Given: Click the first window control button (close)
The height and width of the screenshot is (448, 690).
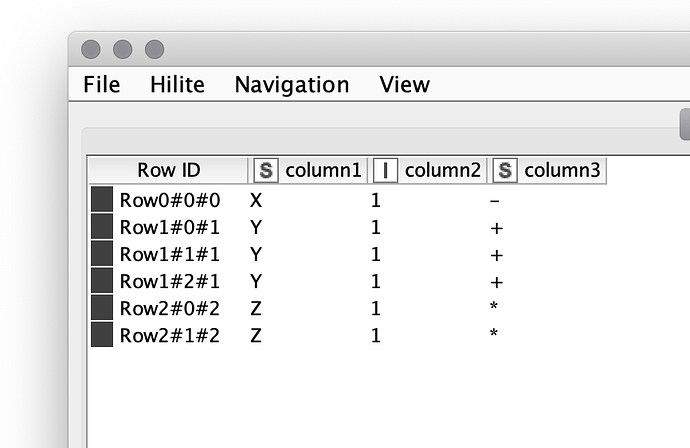Looking at the screenshot, I should pos(91,49).
